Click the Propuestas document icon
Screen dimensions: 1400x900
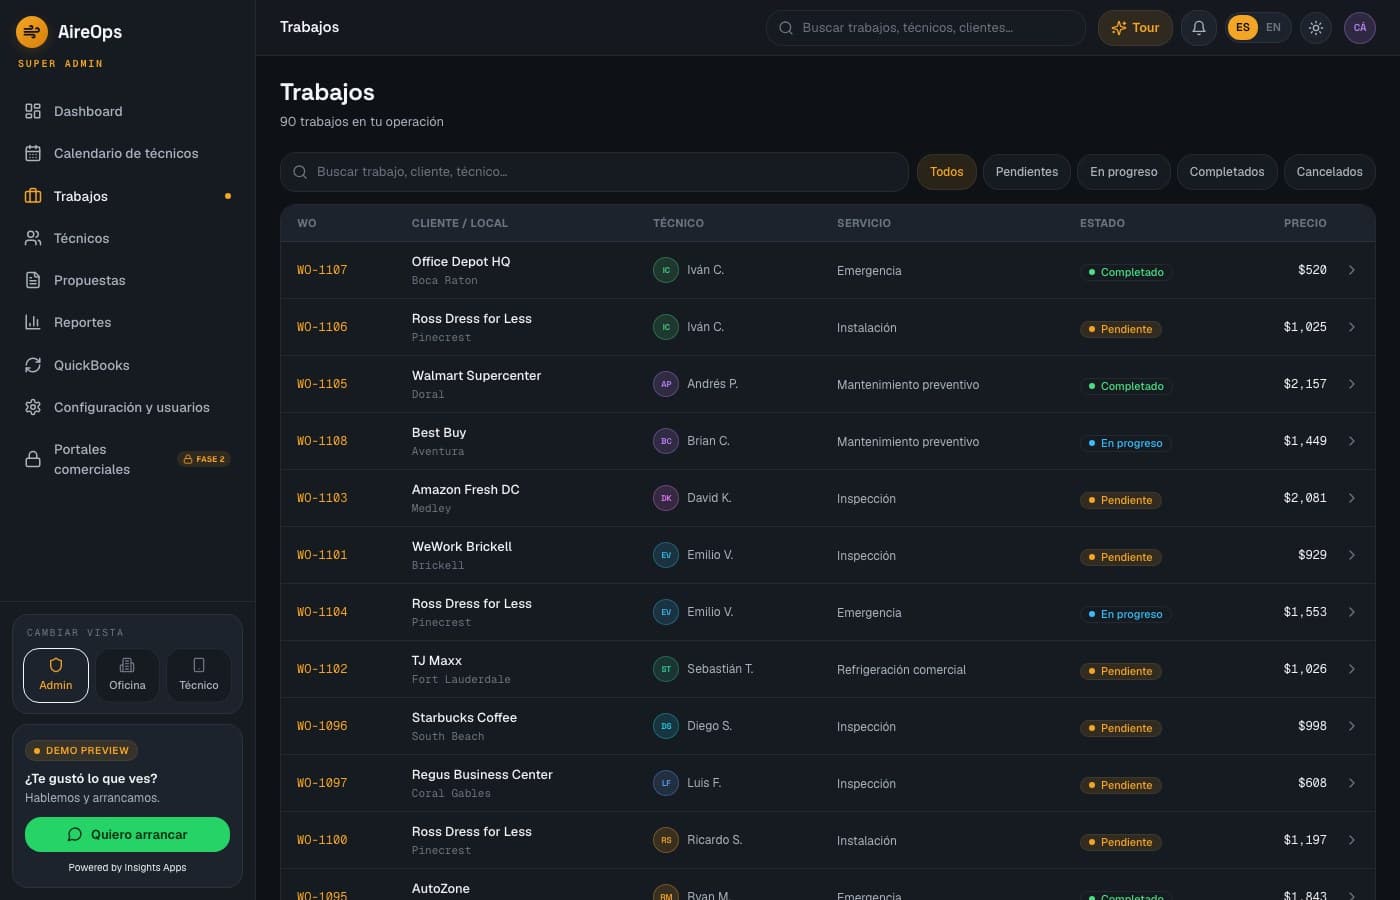(33, 280)
